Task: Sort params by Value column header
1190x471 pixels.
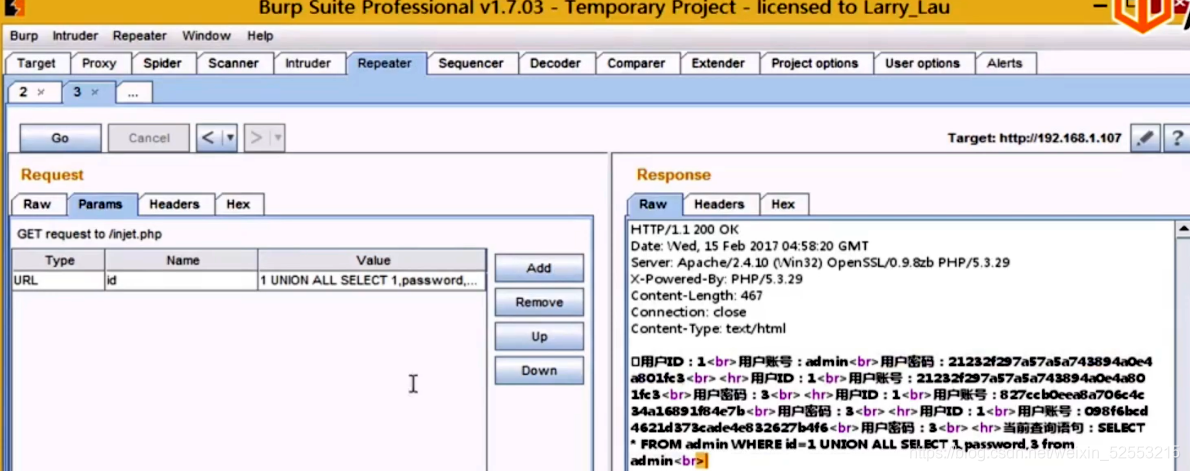Action: pos(373,260)
